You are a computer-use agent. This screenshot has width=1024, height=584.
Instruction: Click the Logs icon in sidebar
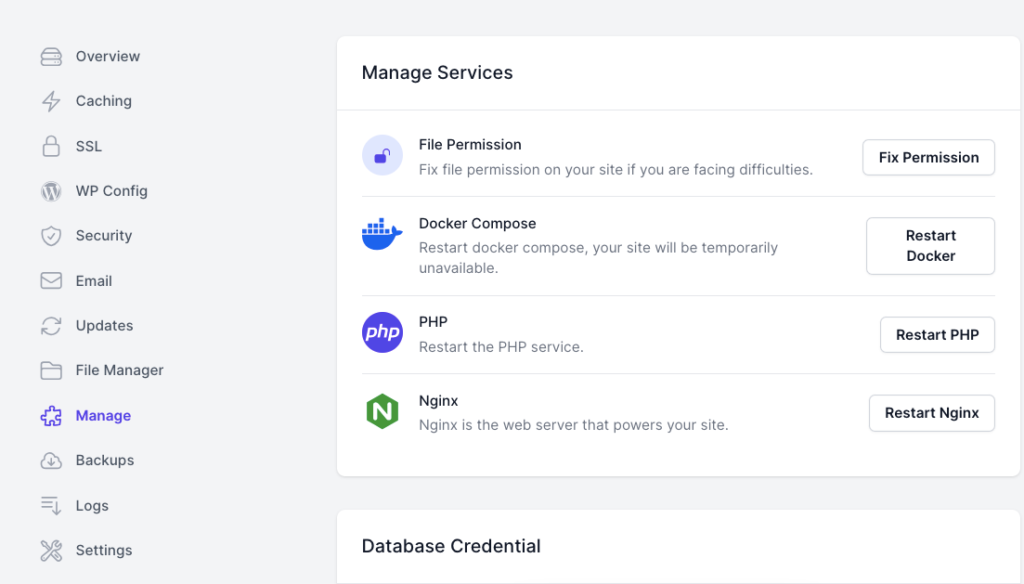pos(51,505)
